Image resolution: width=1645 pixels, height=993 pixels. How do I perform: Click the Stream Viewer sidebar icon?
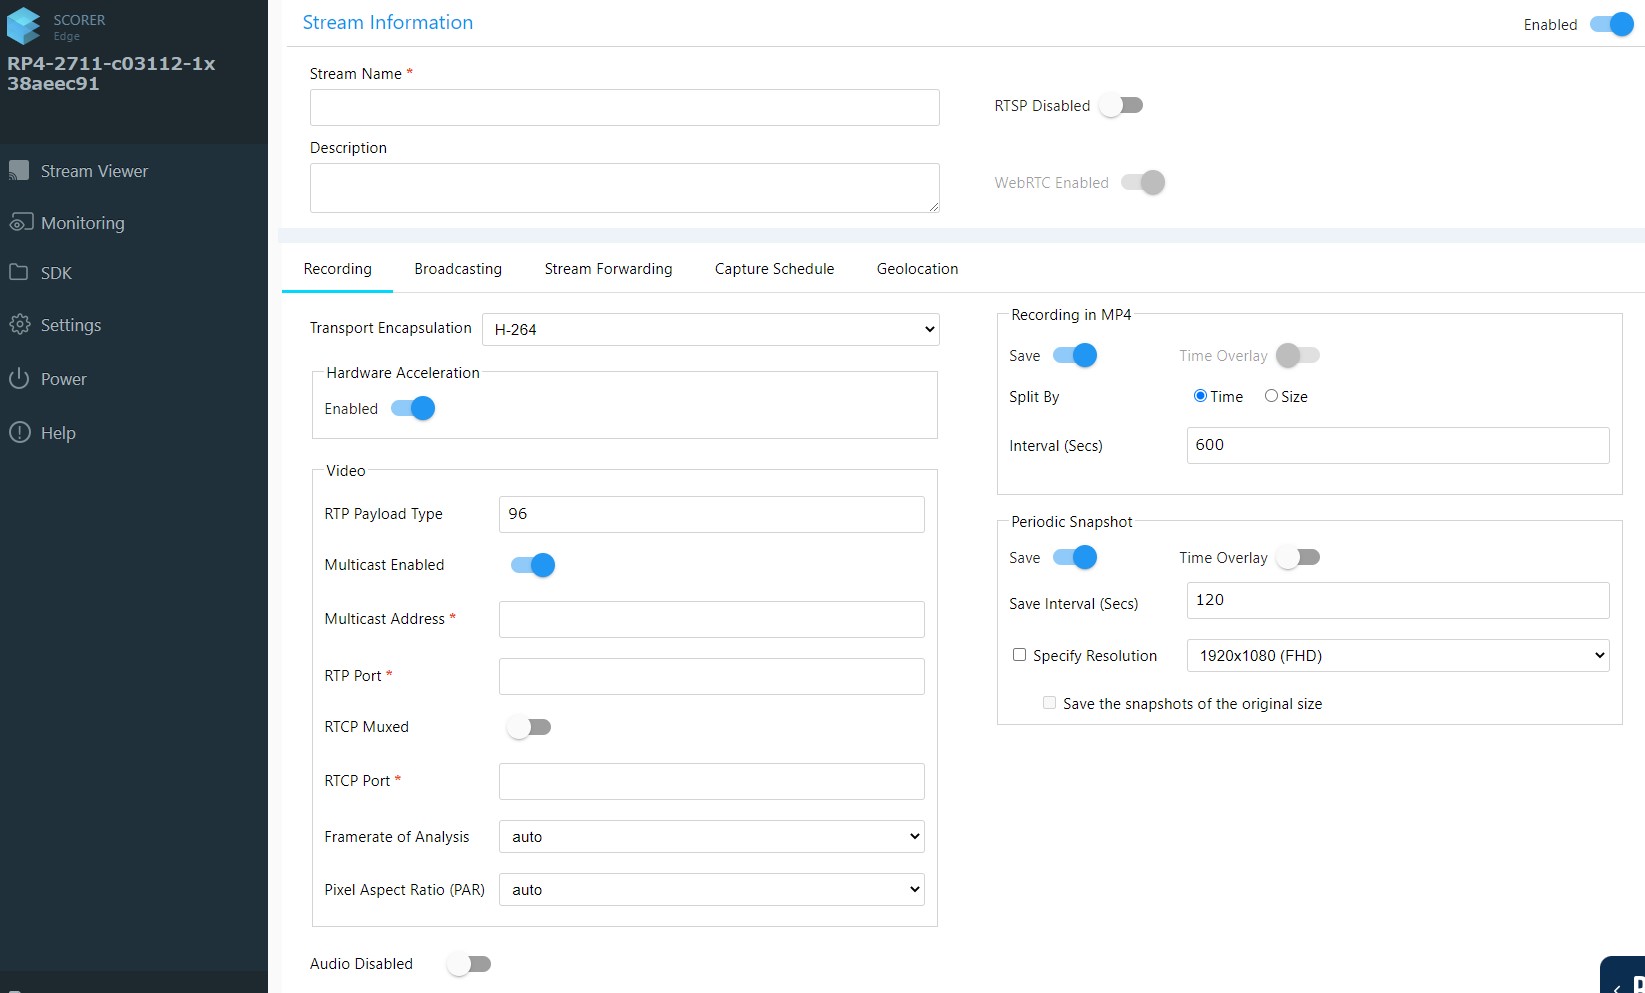pos(19,171)
